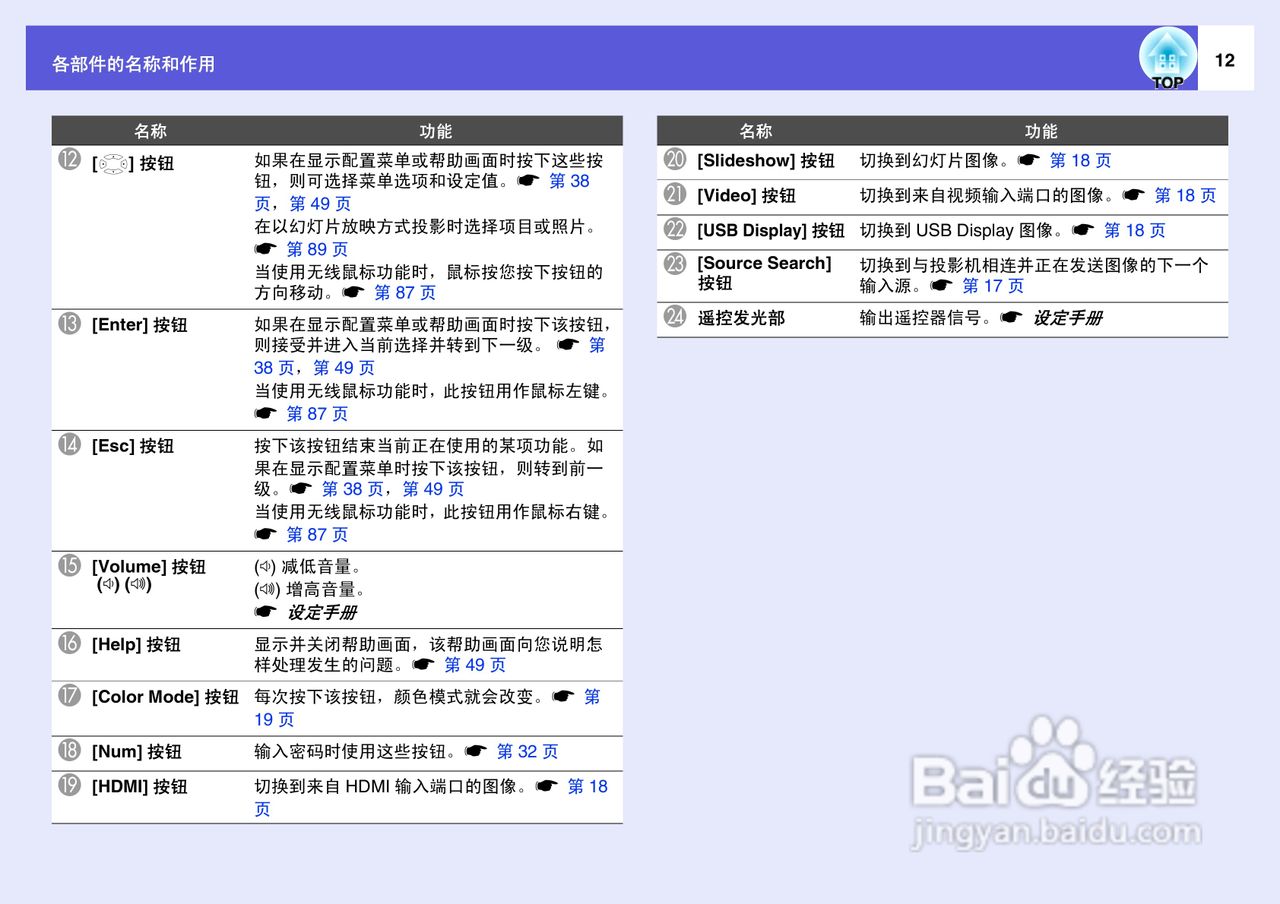The image size is (1280, 904).
Task: Click 设定手册 reference in 遥控发光部 row
Action: click(1067, 318)
